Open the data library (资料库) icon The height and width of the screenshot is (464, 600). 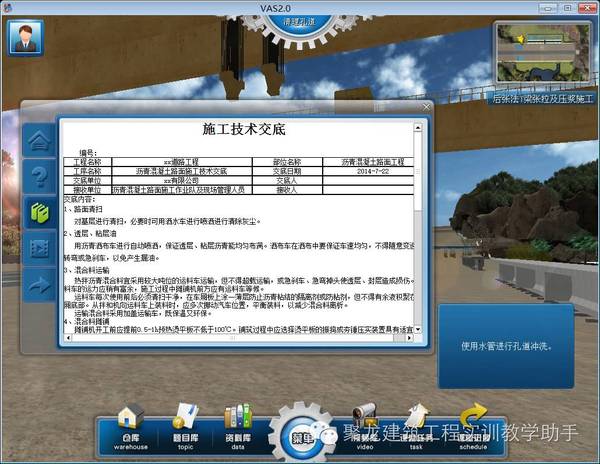[x=237, y=424]
